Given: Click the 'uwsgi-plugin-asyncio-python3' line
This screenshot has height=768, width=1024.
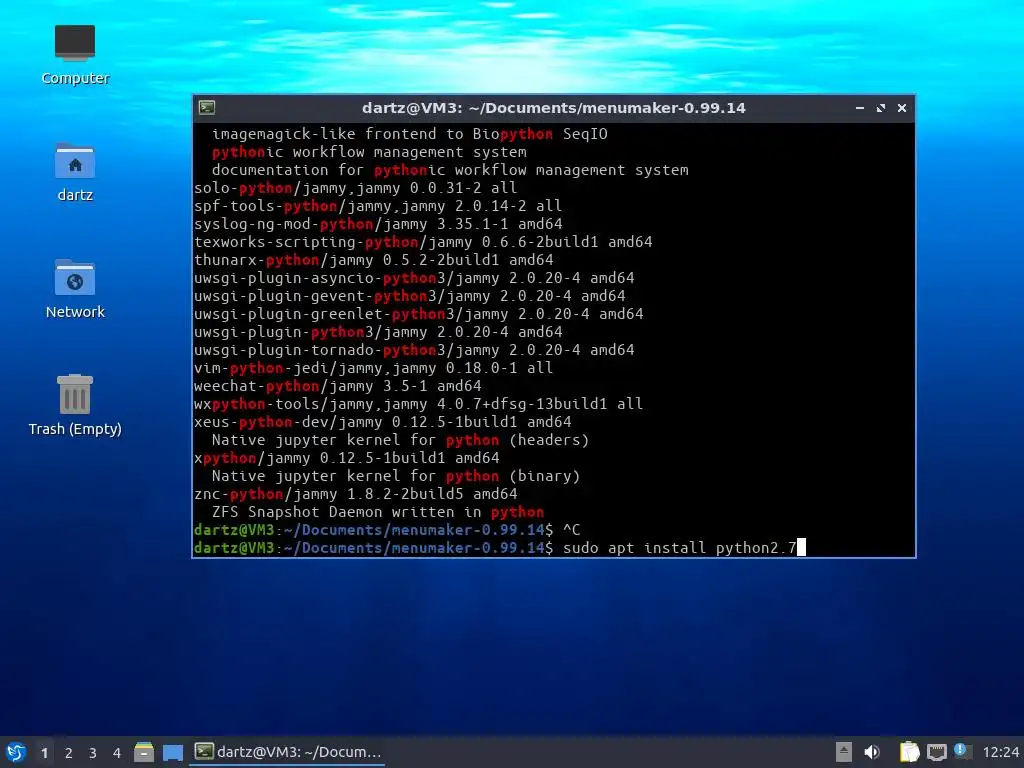Looking at the screenshot, I should tap(413, 278).
